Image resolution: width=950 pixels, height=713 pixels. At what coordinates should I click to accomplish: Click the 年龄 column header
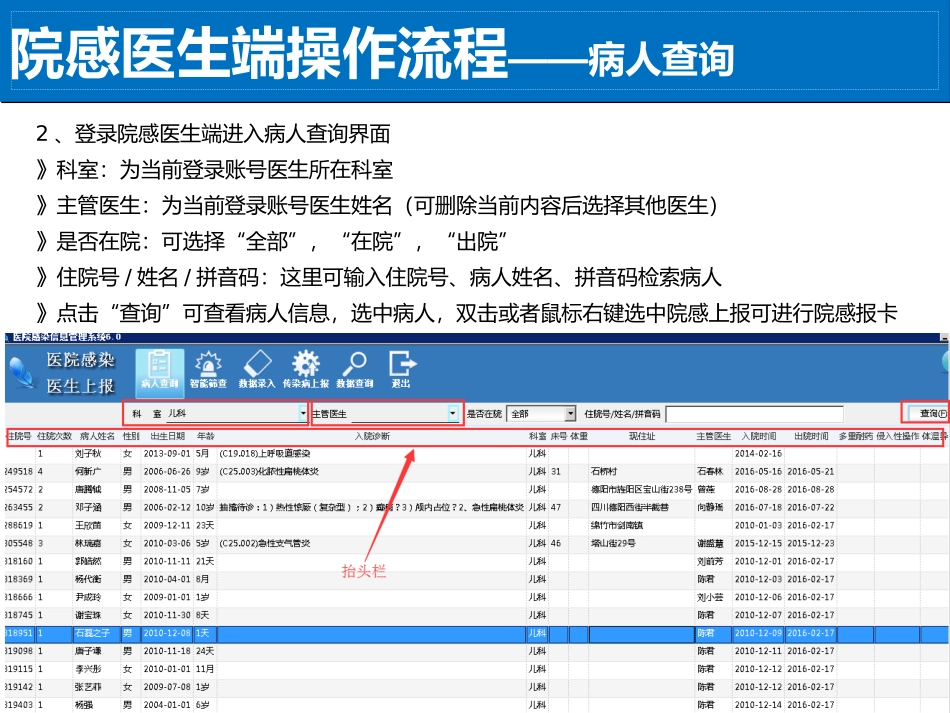(205, 436)
